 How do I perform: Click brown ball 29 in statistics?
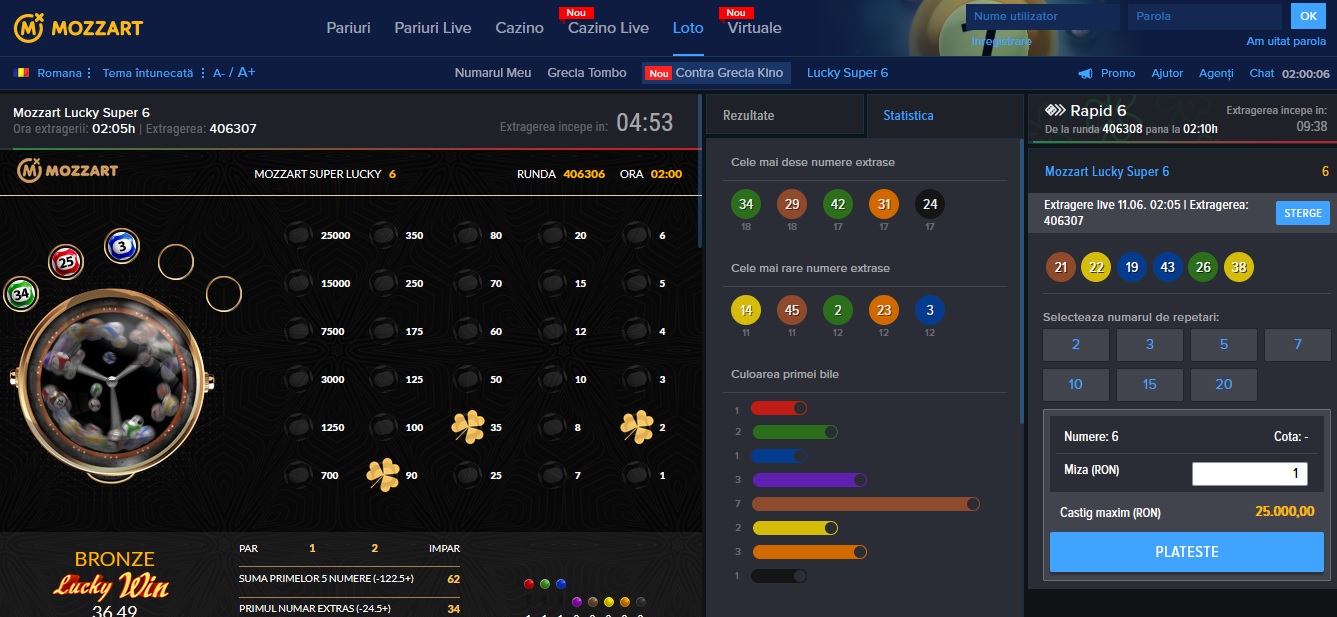(x=791, y=205)
